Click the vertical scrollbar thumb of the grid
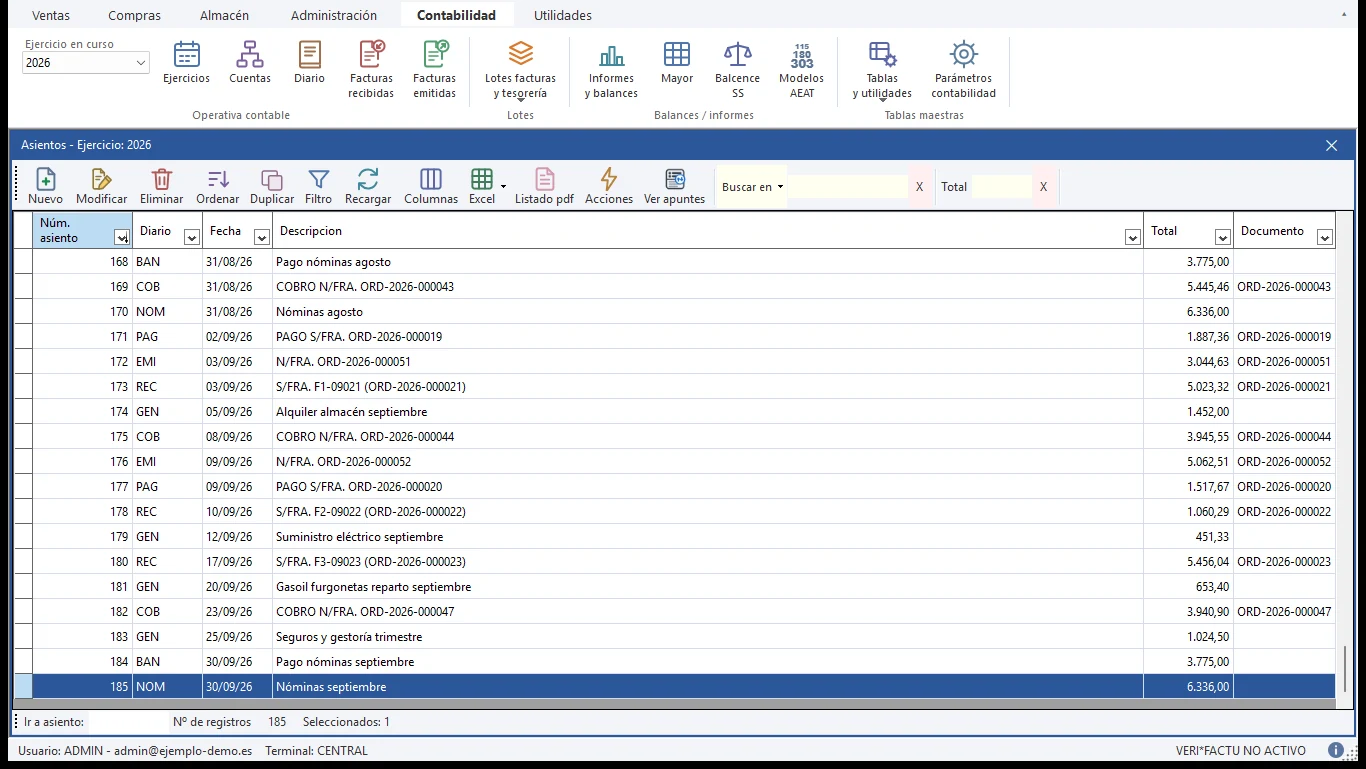The width and height of the screenshot is (1366, 769). click(x=1346, y=668)
